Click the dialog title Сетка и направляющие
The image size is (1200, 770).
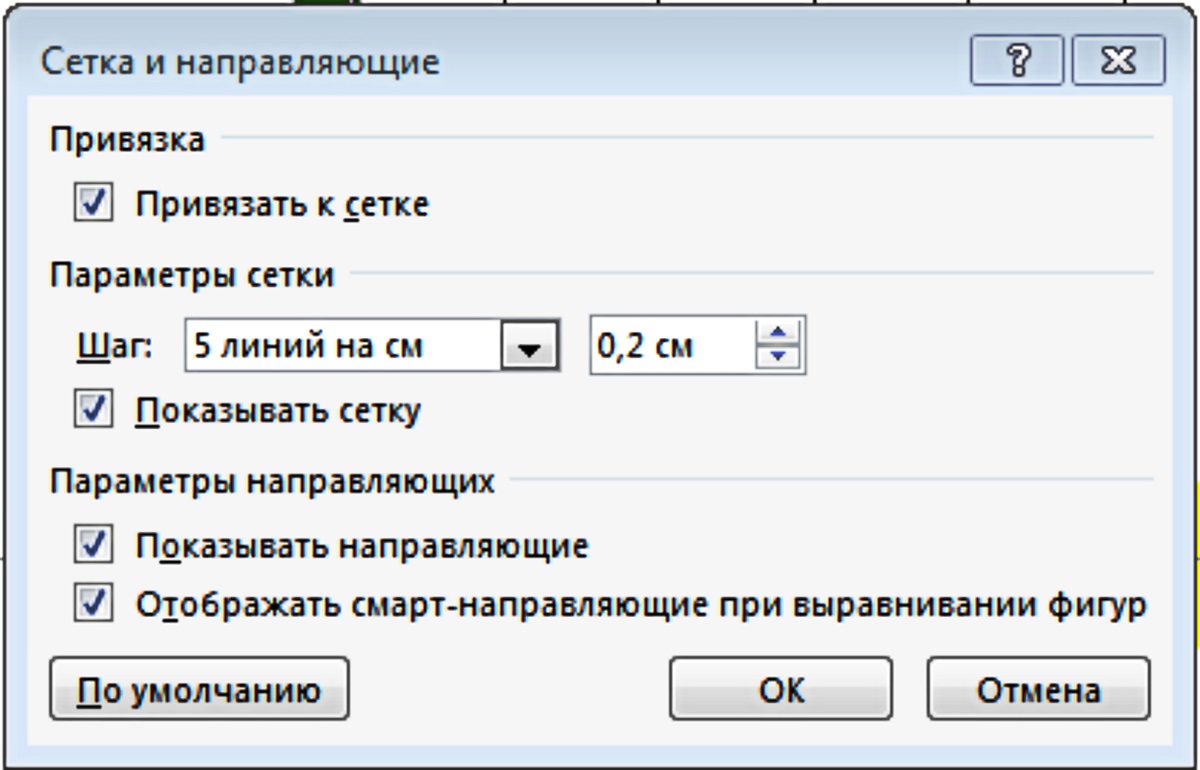[x=240, y=63]
